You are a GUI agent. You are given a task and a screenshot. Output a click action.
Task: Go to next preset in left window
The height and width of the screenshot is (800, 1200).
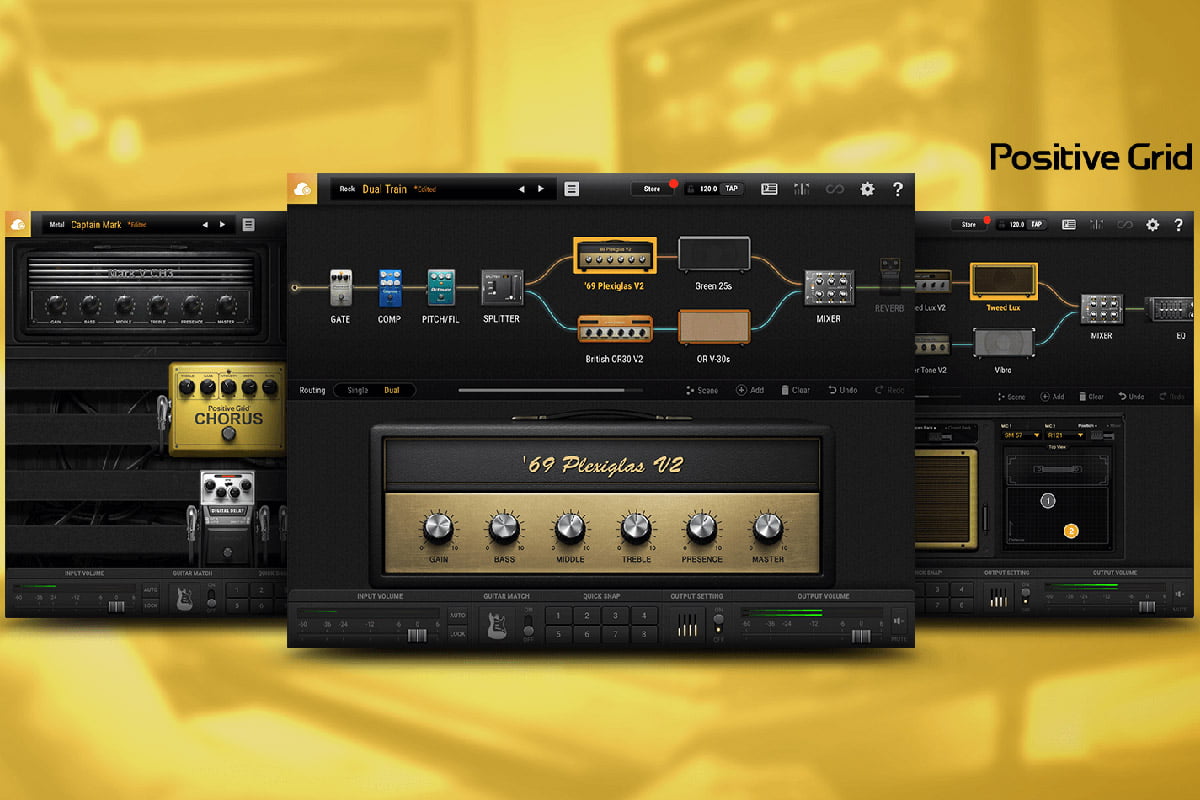(220, 225)
